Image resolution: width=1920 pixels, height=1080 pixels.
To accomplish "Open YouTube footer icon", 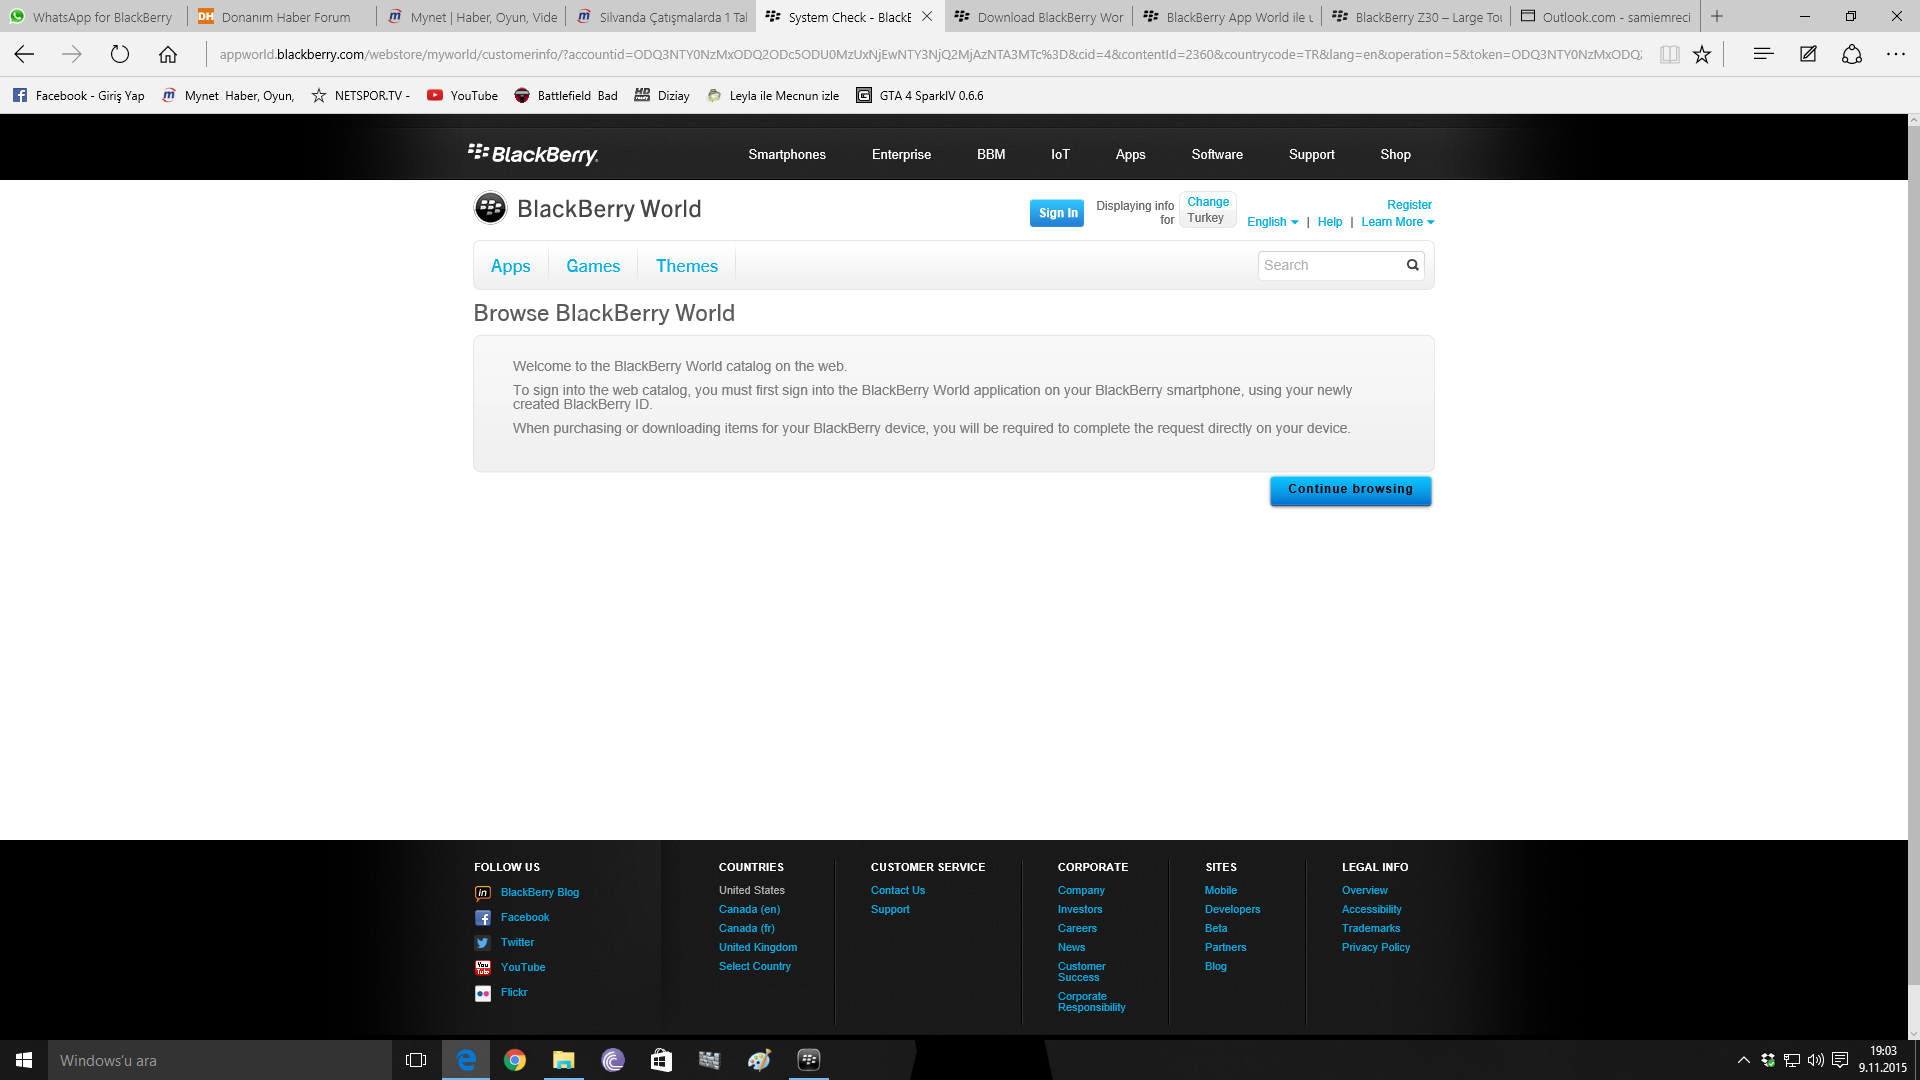I will tap(483, 968).
